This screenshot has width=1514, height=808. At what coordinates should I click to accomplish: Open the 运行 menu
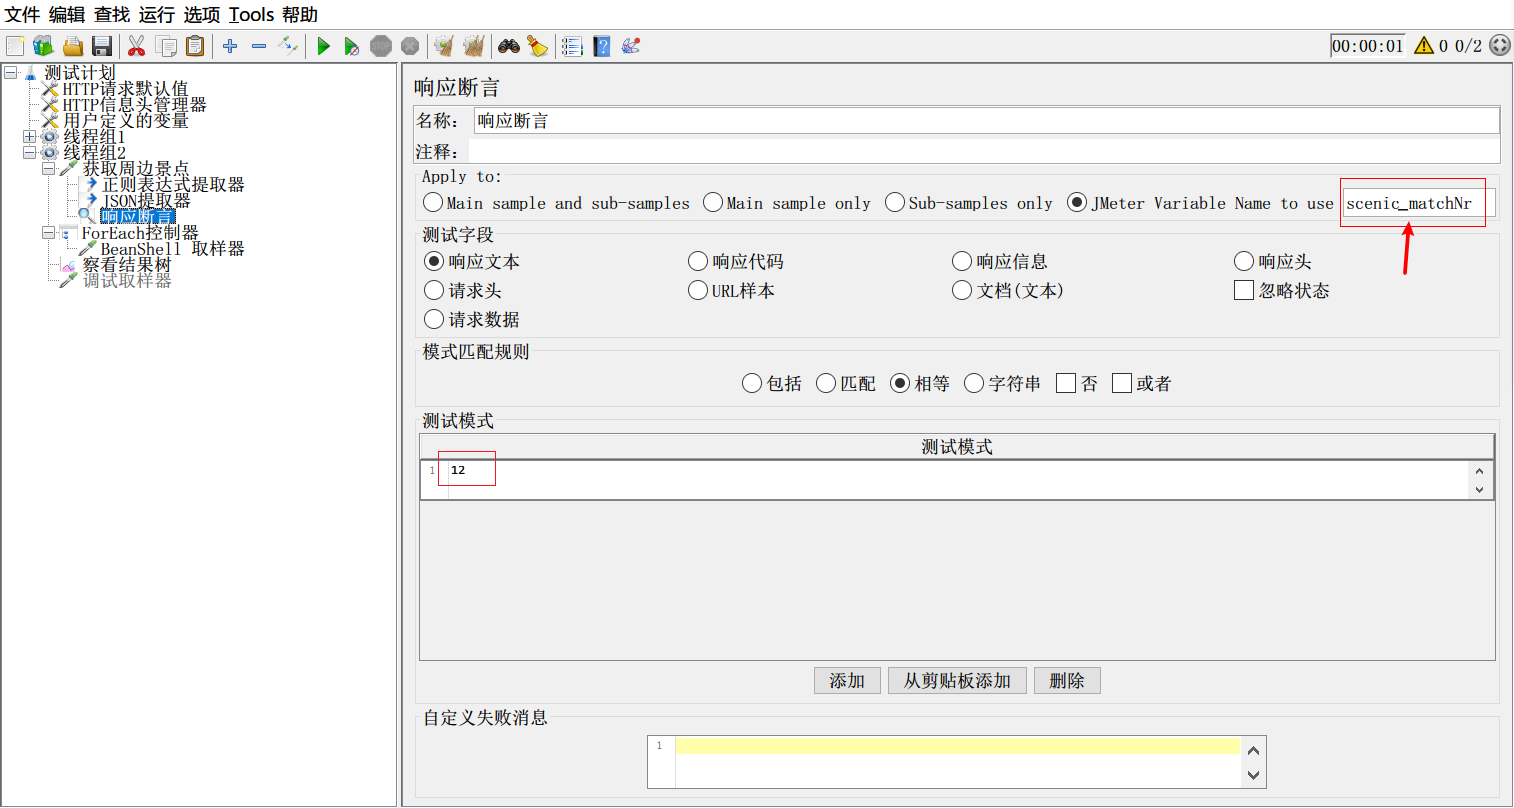click(x=156, y=15)
